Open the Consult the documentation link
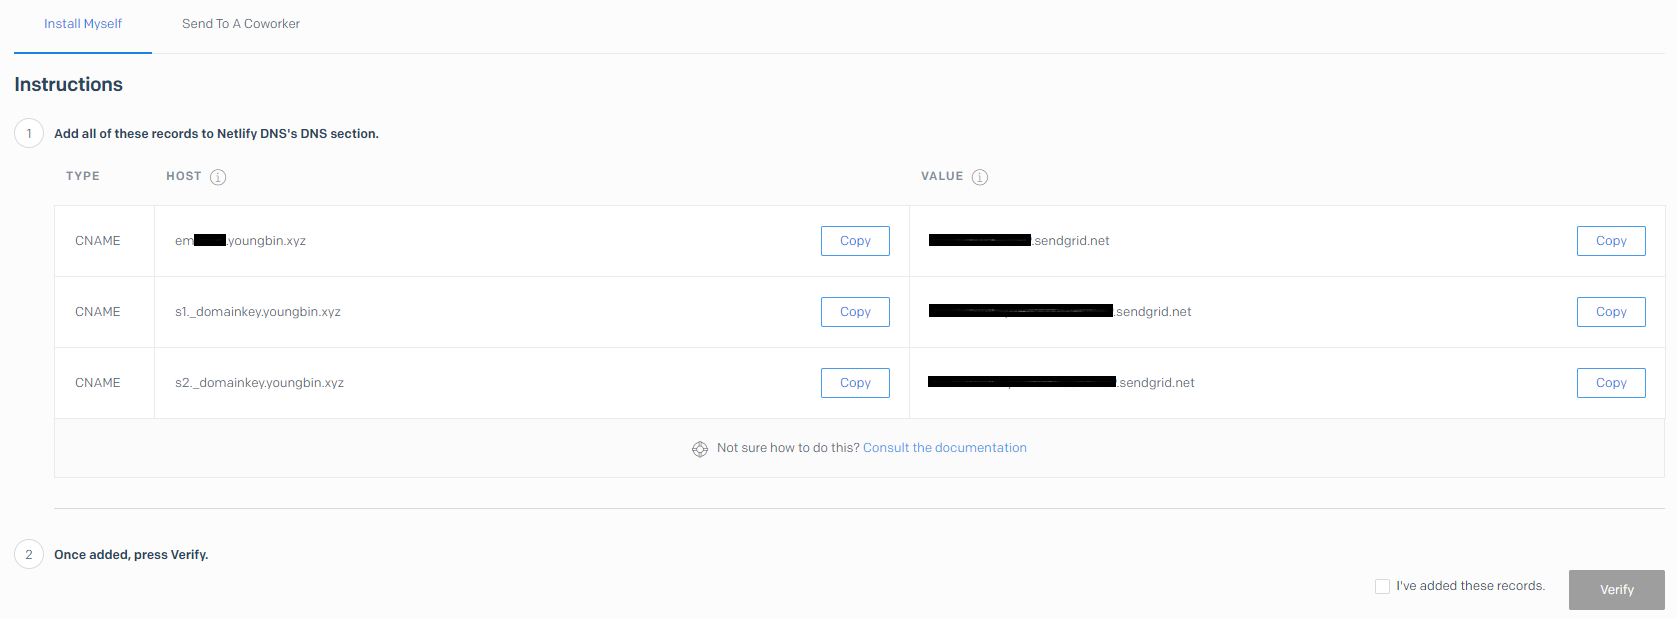 (944, 448)
